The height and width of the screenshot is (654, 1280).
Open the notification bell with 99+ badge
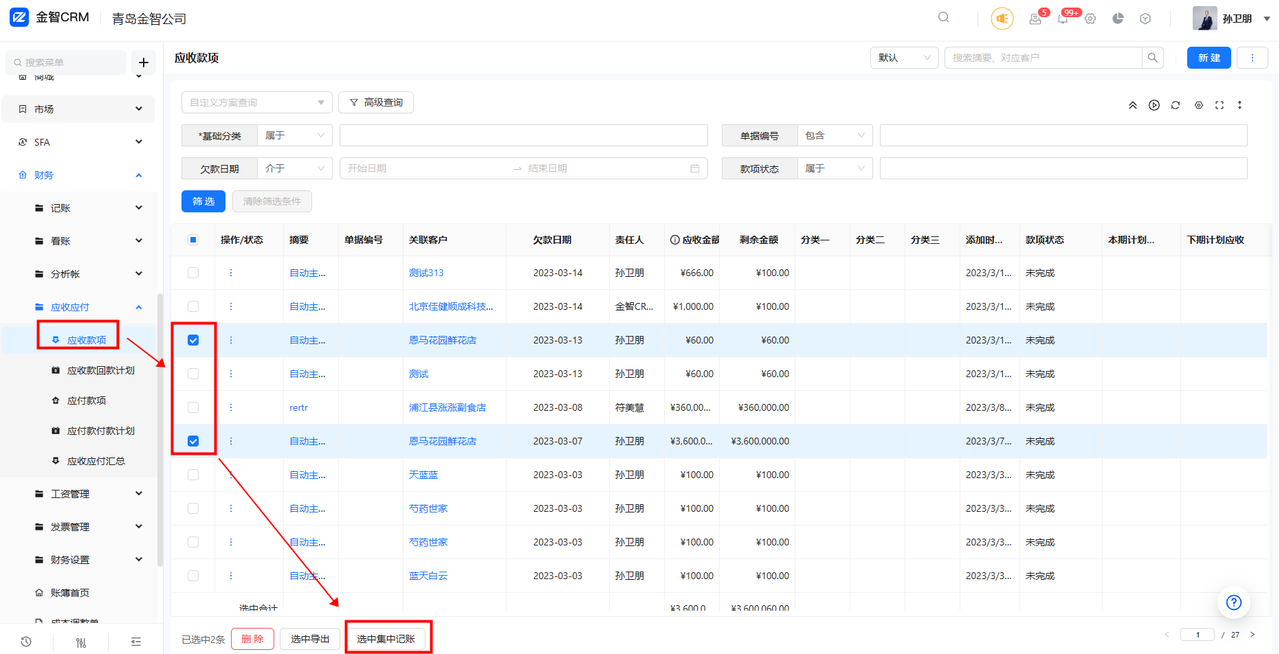click(x=1063, y=19)
